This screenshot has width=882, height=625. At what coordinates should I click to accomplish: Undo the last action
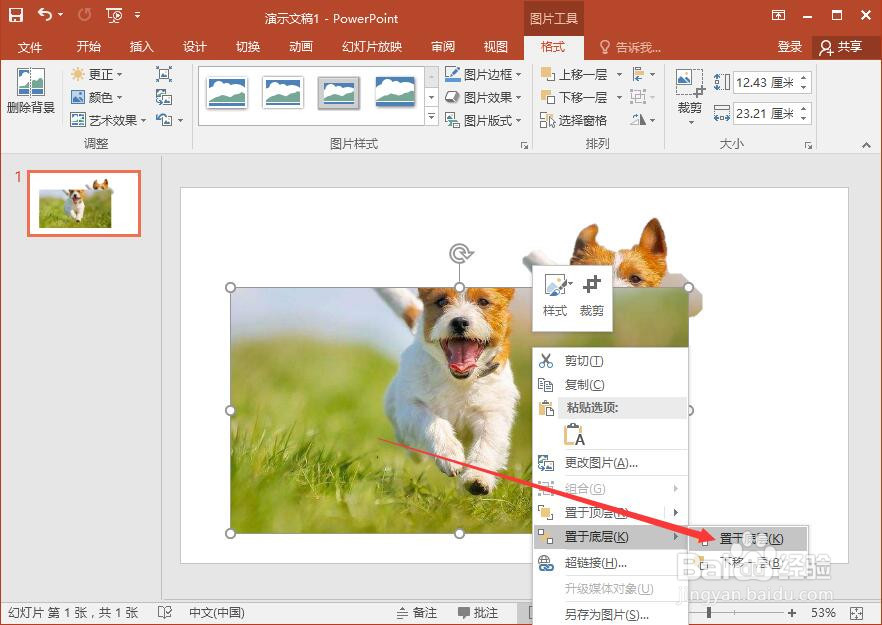(x=45, y=15)
